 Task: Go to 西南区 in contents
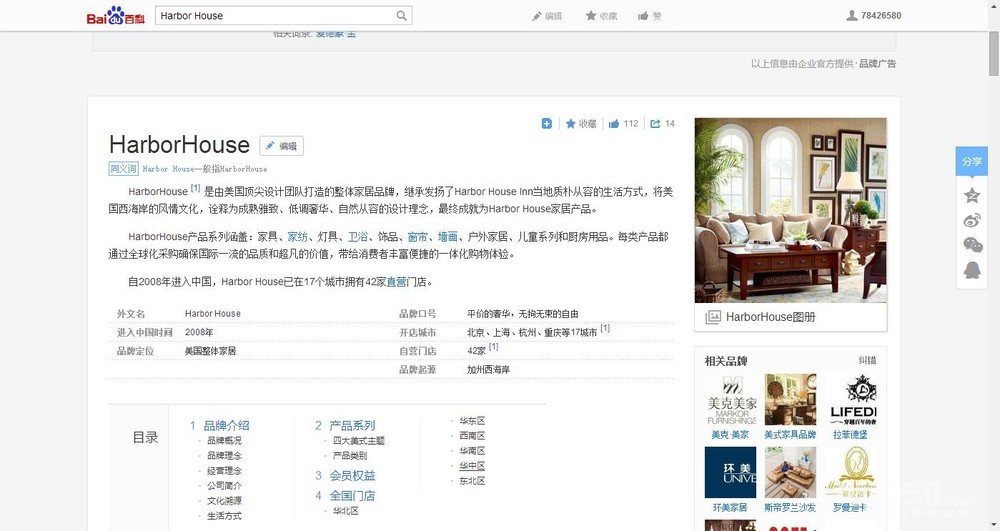coord(472,435)
